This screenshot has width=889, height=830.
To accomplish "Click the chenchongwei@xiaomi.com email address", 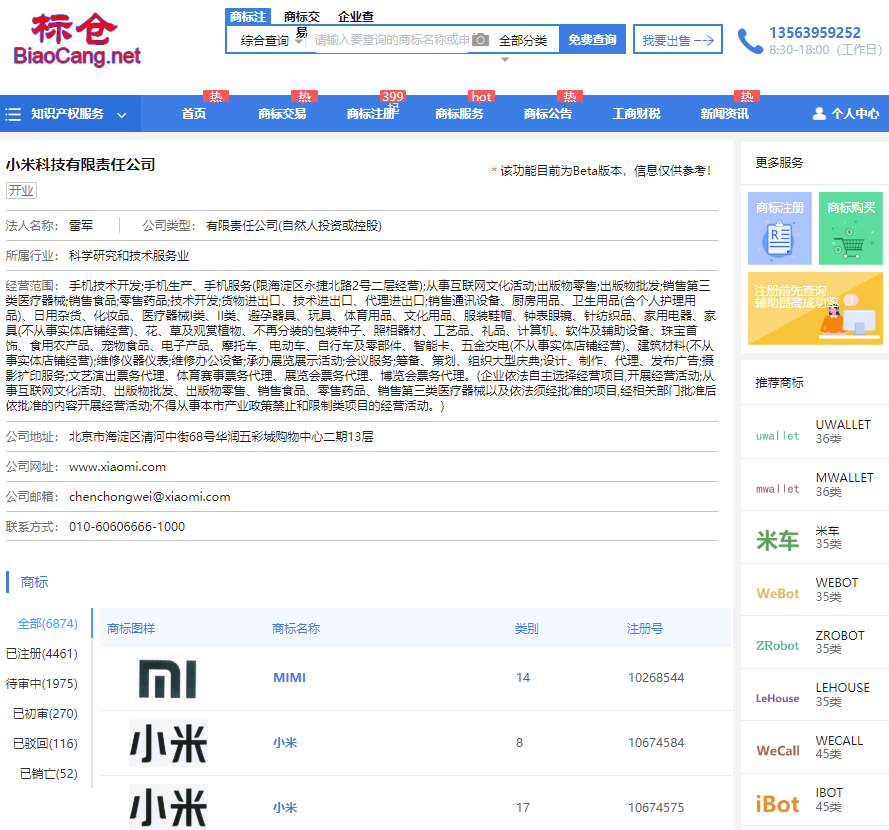I will tap(150, 497).
